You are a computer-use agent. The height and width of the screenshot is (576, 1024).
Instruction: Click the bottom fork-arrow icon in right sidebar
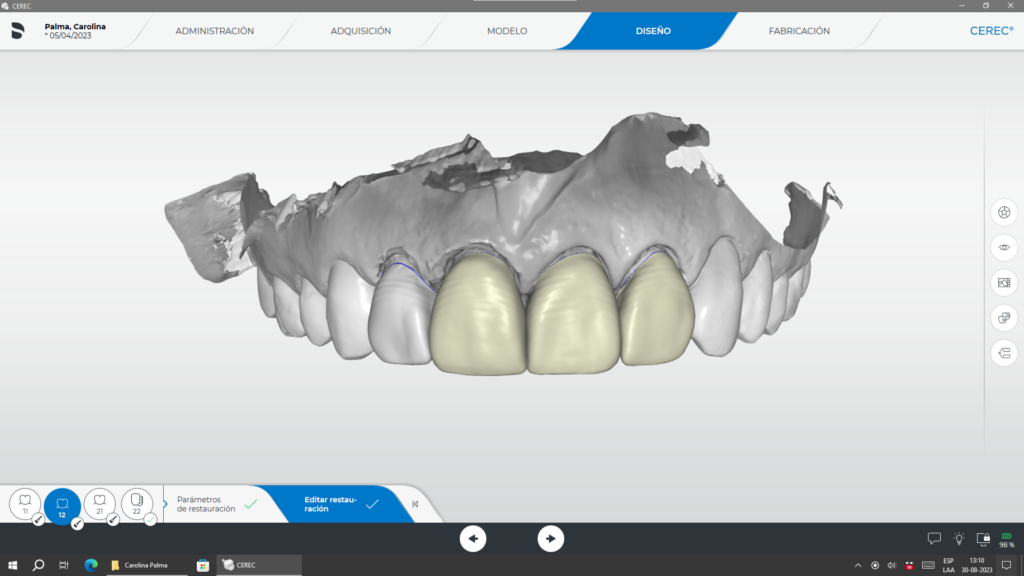tap(1004, 353)
